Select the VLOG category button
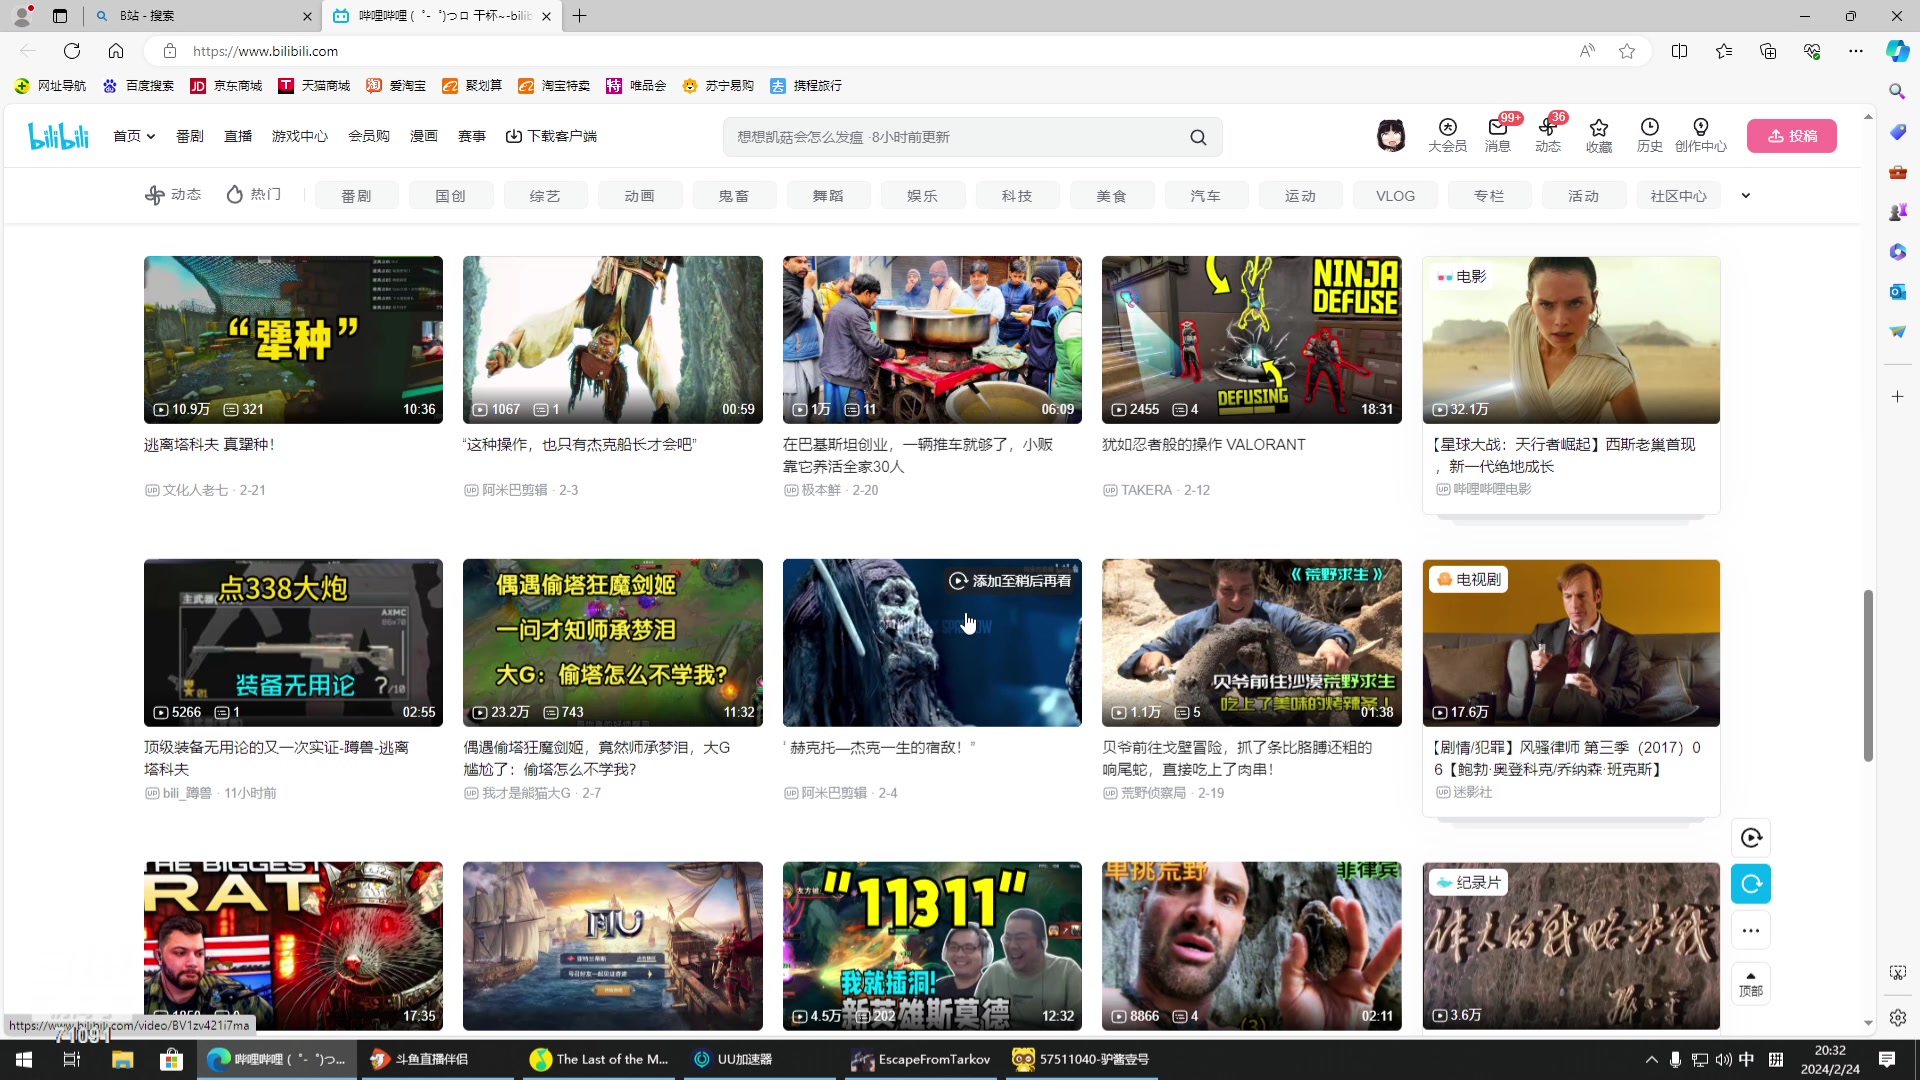 [x=1395, y=196]
